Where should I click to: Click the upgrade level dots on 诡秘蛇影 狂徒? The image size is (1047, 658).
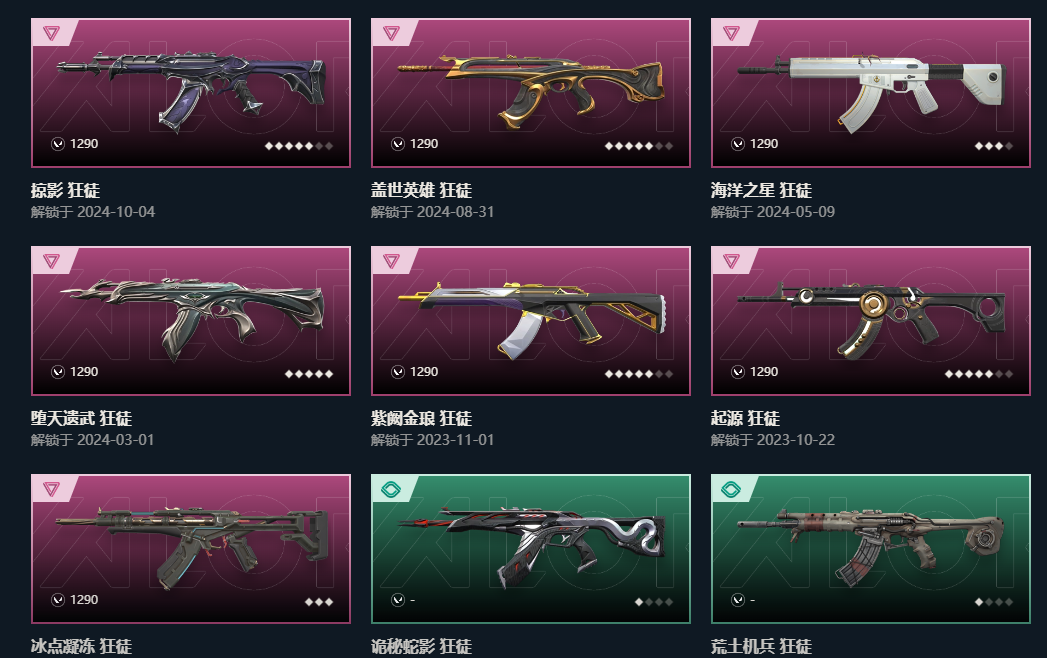(654, 602)
